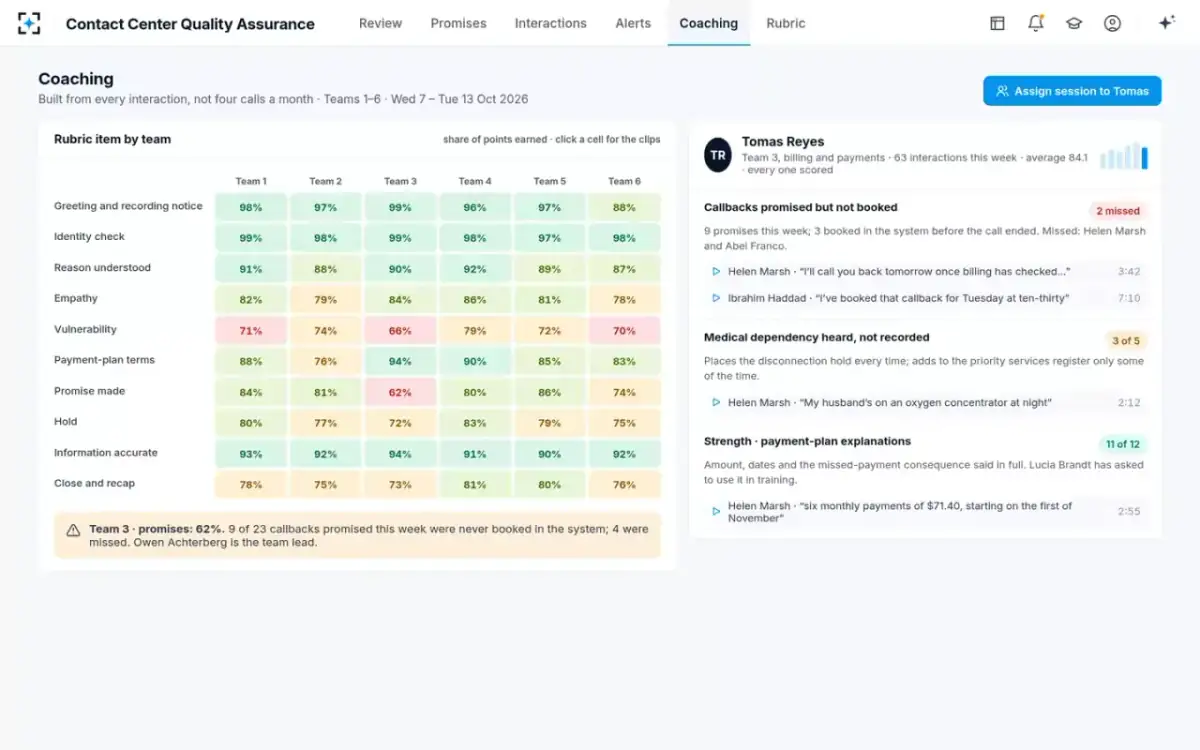
Task: Click the Team 3 promises 62% alert banner
Action: point(357,535)
